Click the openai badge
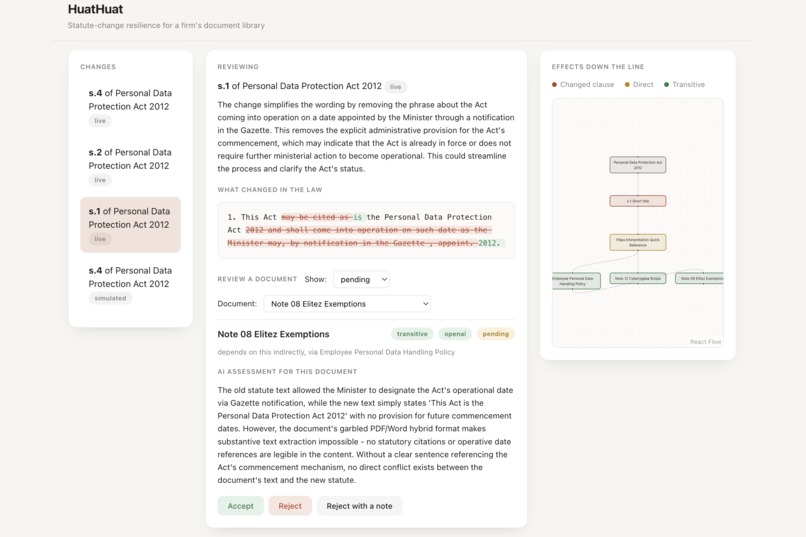806x537 pixels. 455,334
